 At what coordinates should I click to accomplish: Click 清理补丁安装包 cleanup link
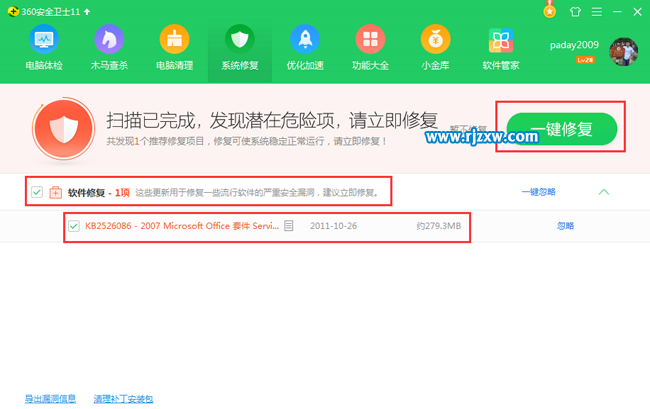[x=124, y=399]
